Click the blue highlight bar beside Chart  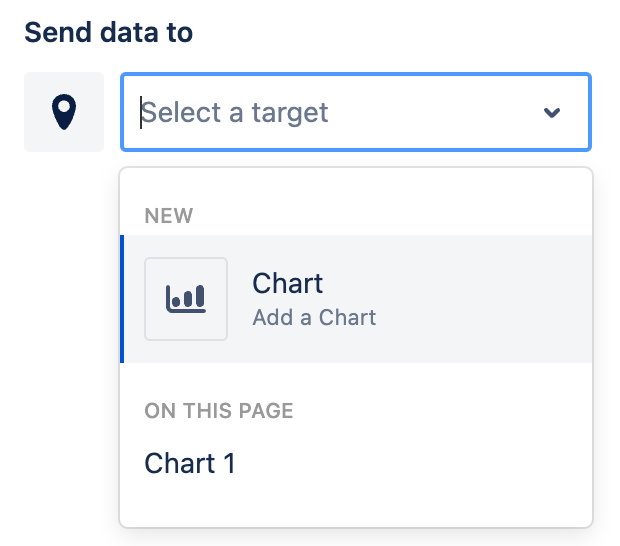click(x=122, y=298)
